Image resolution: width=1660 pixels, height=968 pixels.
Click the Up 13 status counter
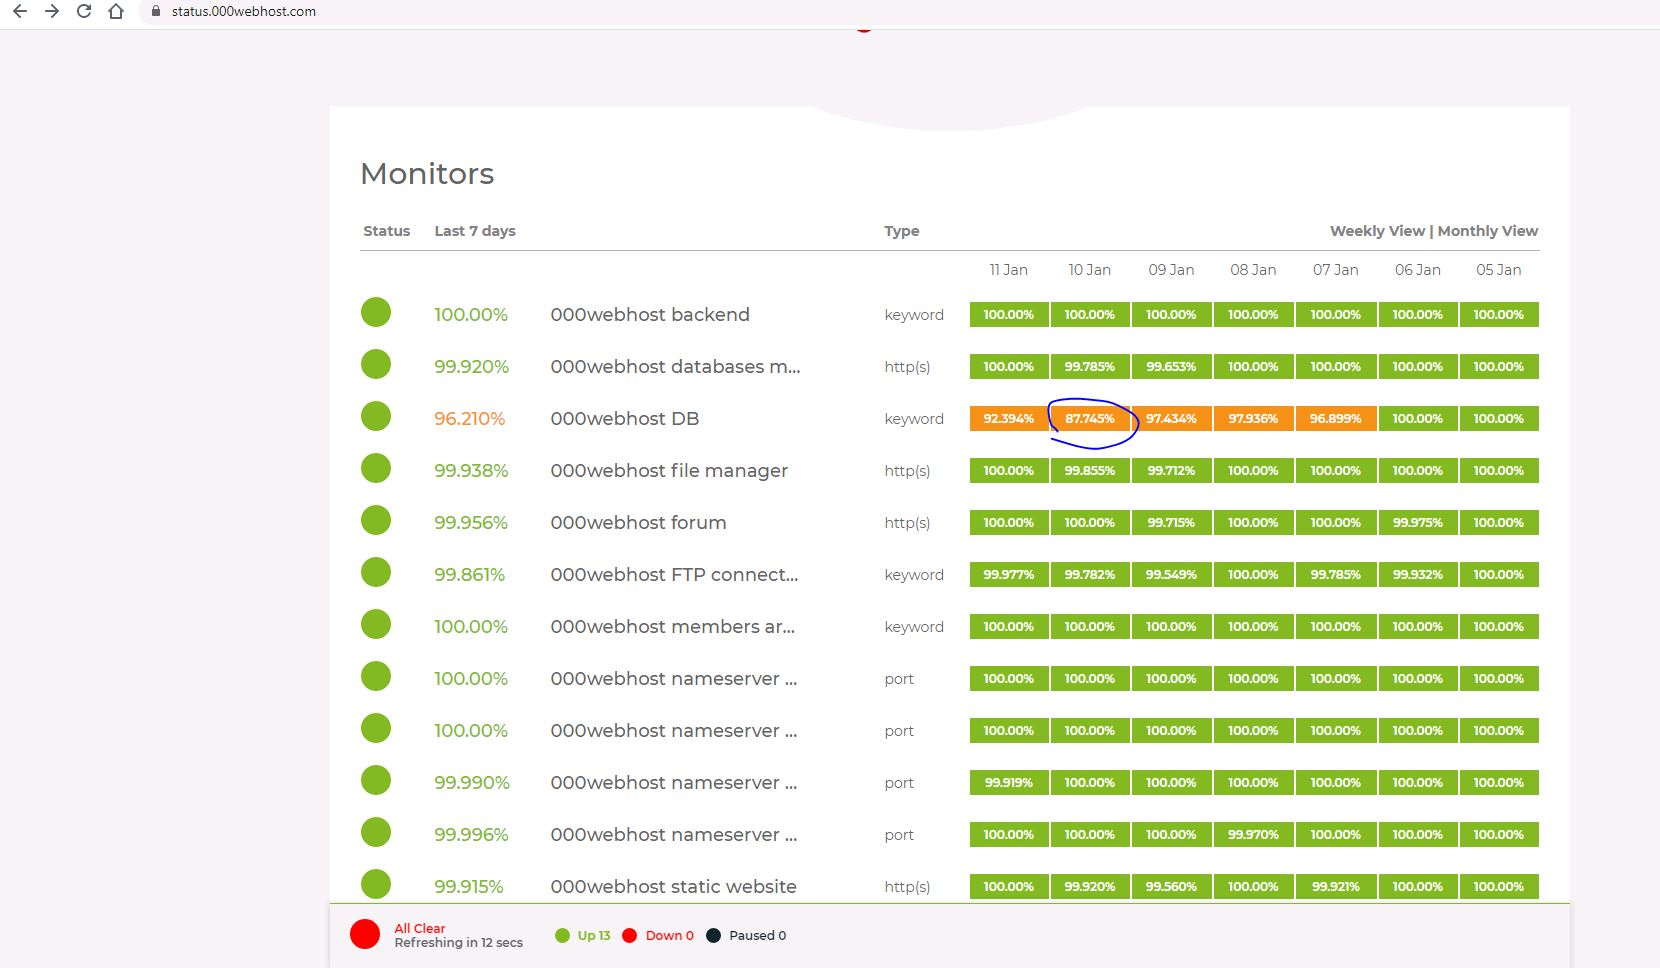pyautogui.click(x=584, y=936)
